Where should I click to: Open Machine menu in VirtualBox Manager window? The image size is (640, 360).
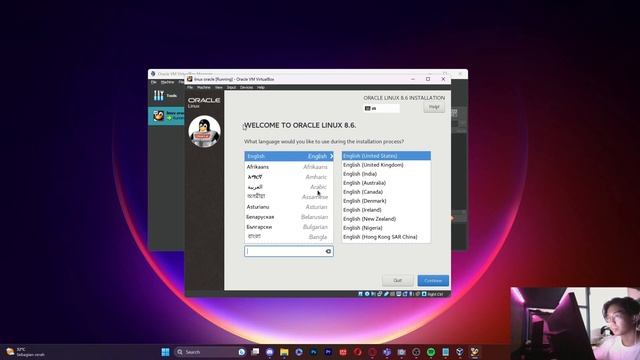[167, 82]
